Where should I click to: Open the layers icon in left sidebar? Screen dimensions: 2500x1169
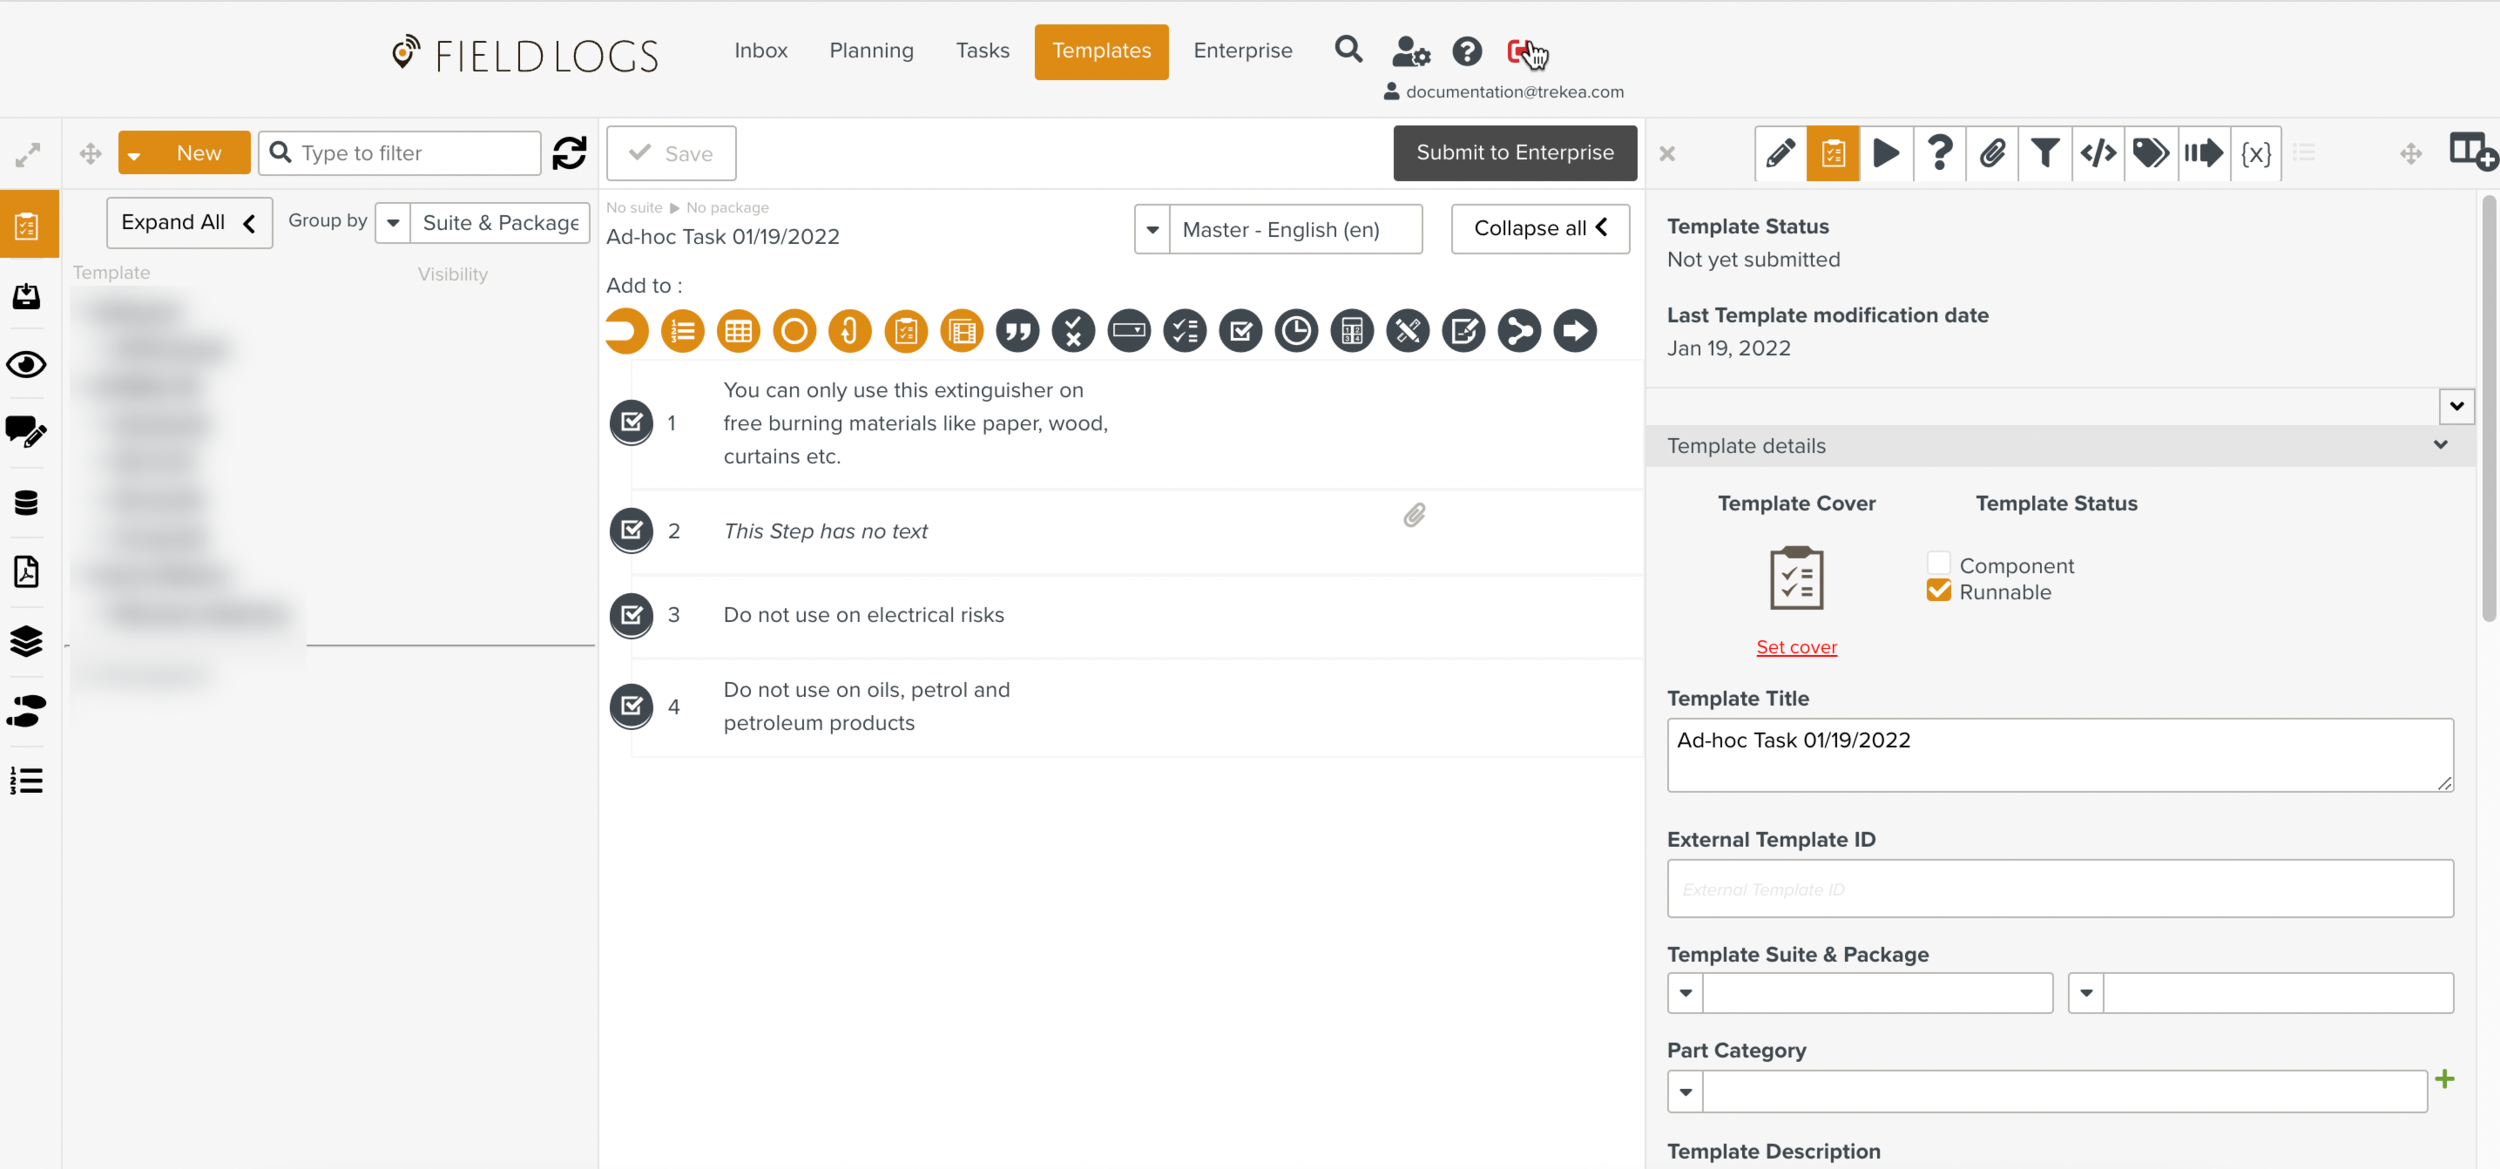(x=27, y=641)
